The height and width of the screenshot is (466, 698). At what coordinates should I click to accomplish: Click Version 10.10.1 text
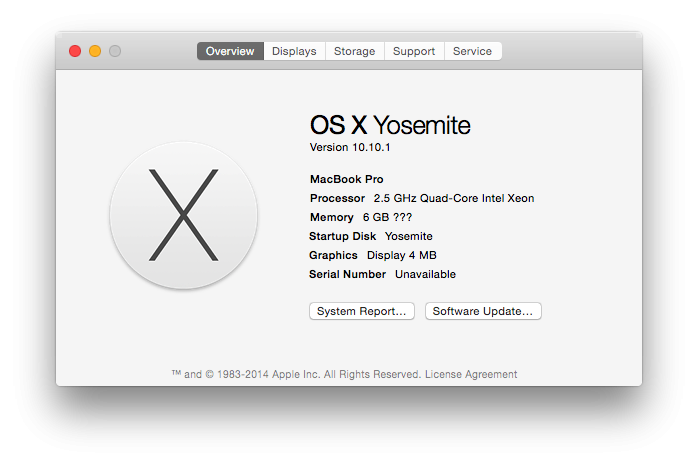350,147
